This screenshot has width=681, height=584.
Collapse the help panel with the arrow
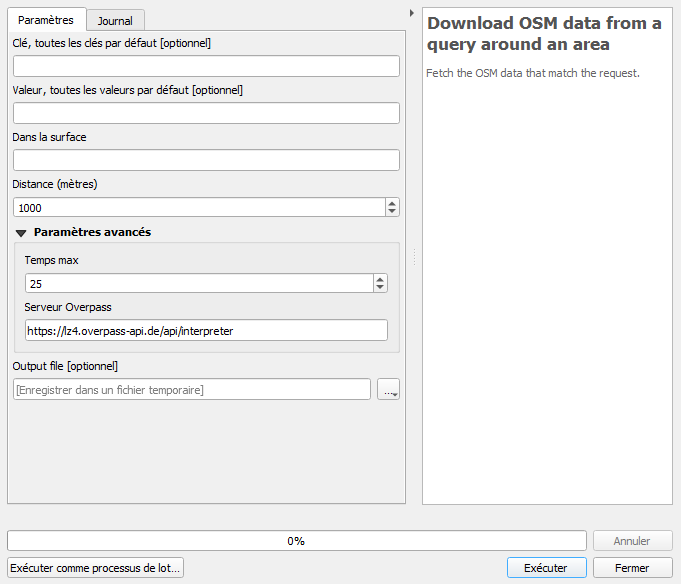[412, 13]
